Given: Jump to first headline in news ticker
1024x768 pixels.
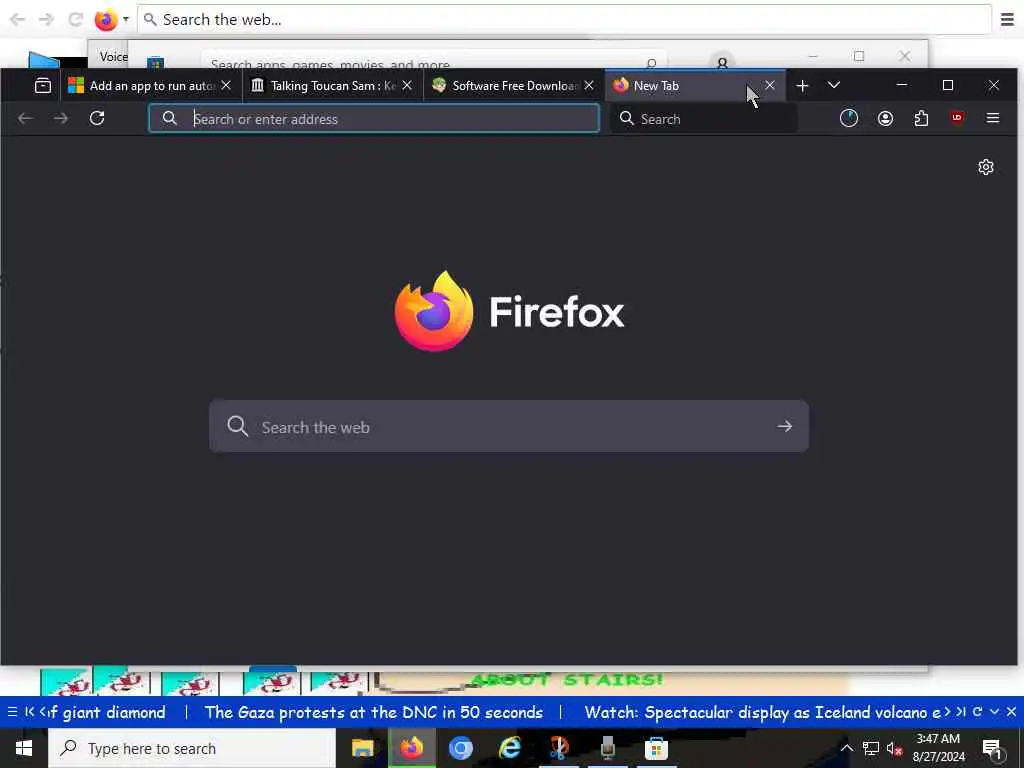Looking at the screenshot, I should pyautogui.click(x=29, y=712).
